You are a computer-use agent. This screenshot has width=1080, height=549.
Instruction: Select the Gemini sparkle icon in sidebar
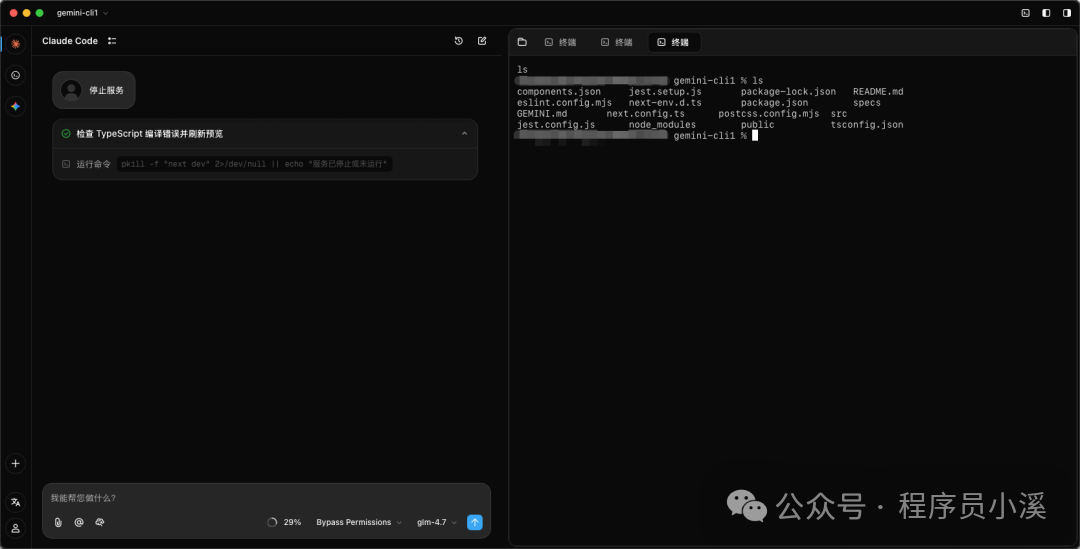point(15,106)
